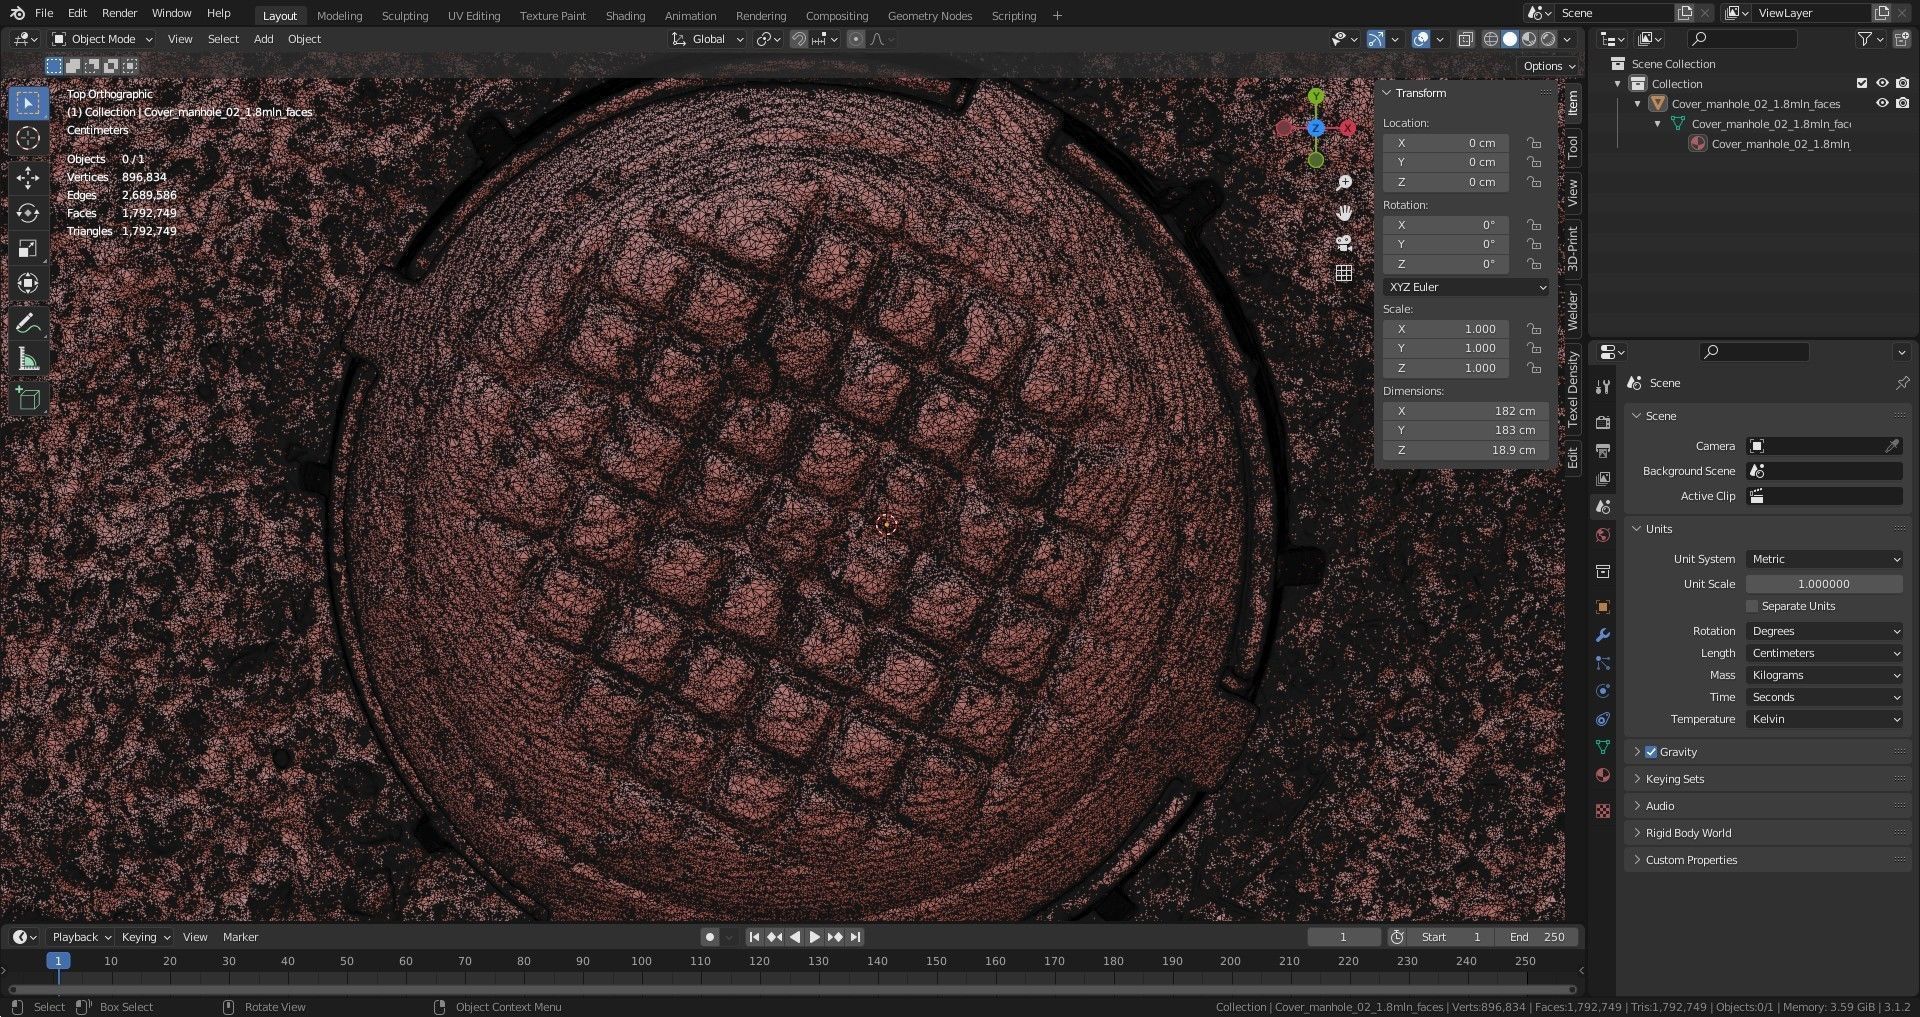Select the Annotate tool
This screenshot has height=1017, width=1920.
pos(28,324)
